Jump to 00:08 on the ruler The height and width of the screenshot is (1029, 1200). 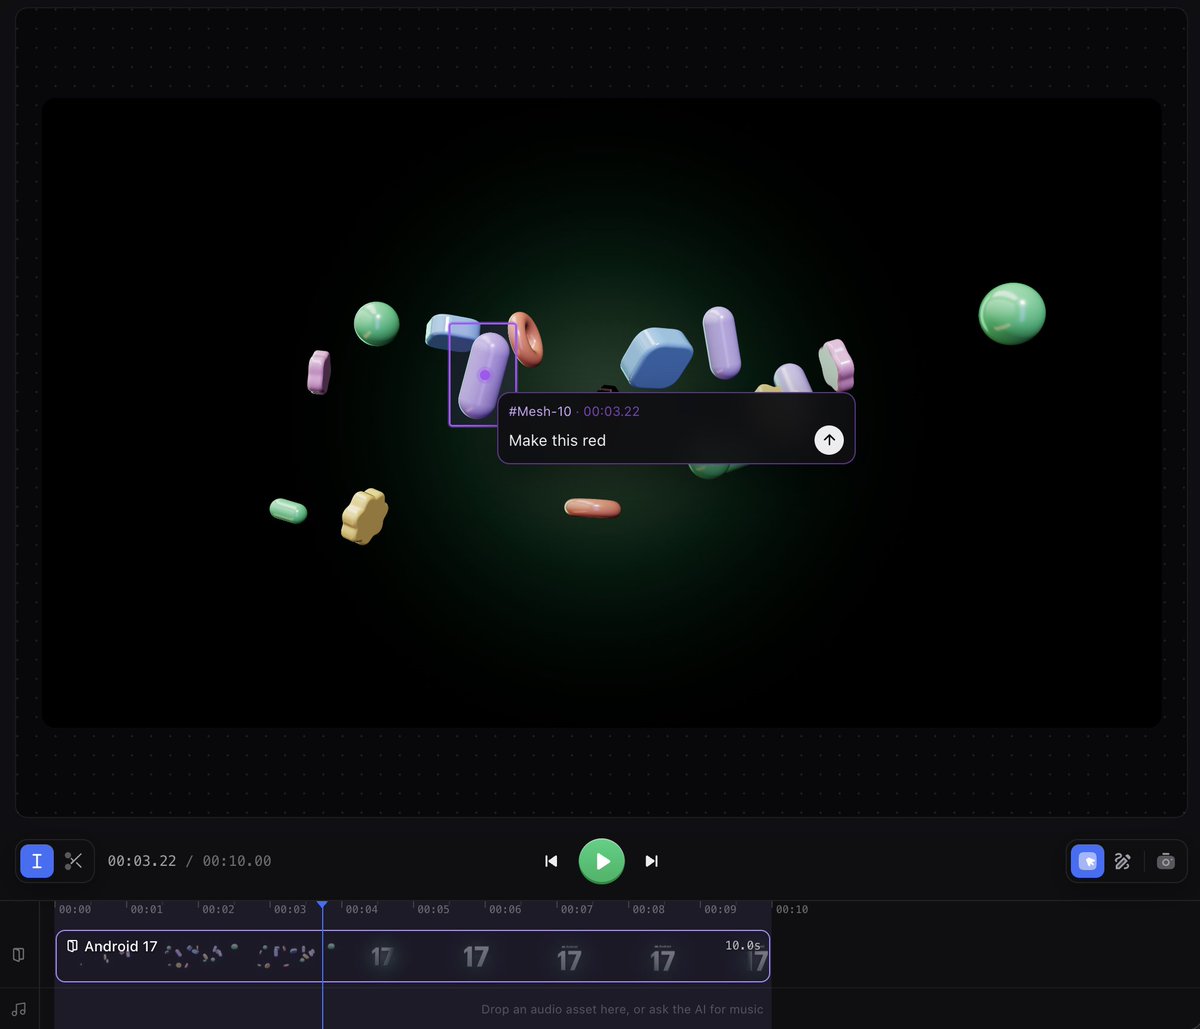(648, 910)
